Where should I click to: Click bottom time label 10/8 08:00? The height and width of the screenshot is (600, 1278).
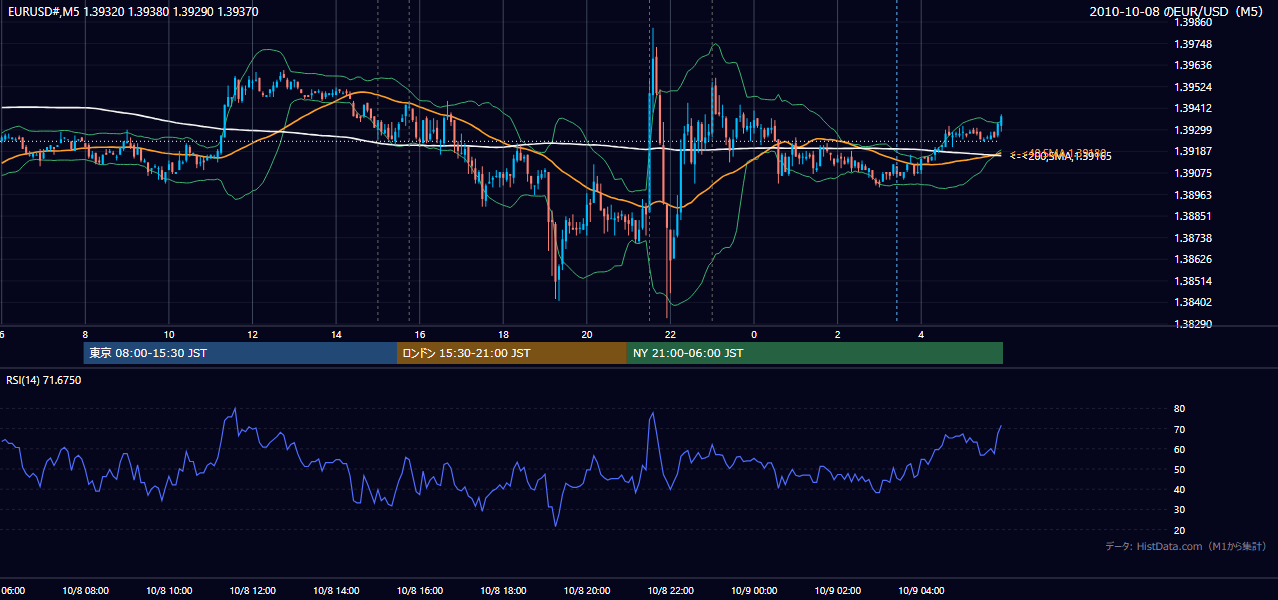85,591
